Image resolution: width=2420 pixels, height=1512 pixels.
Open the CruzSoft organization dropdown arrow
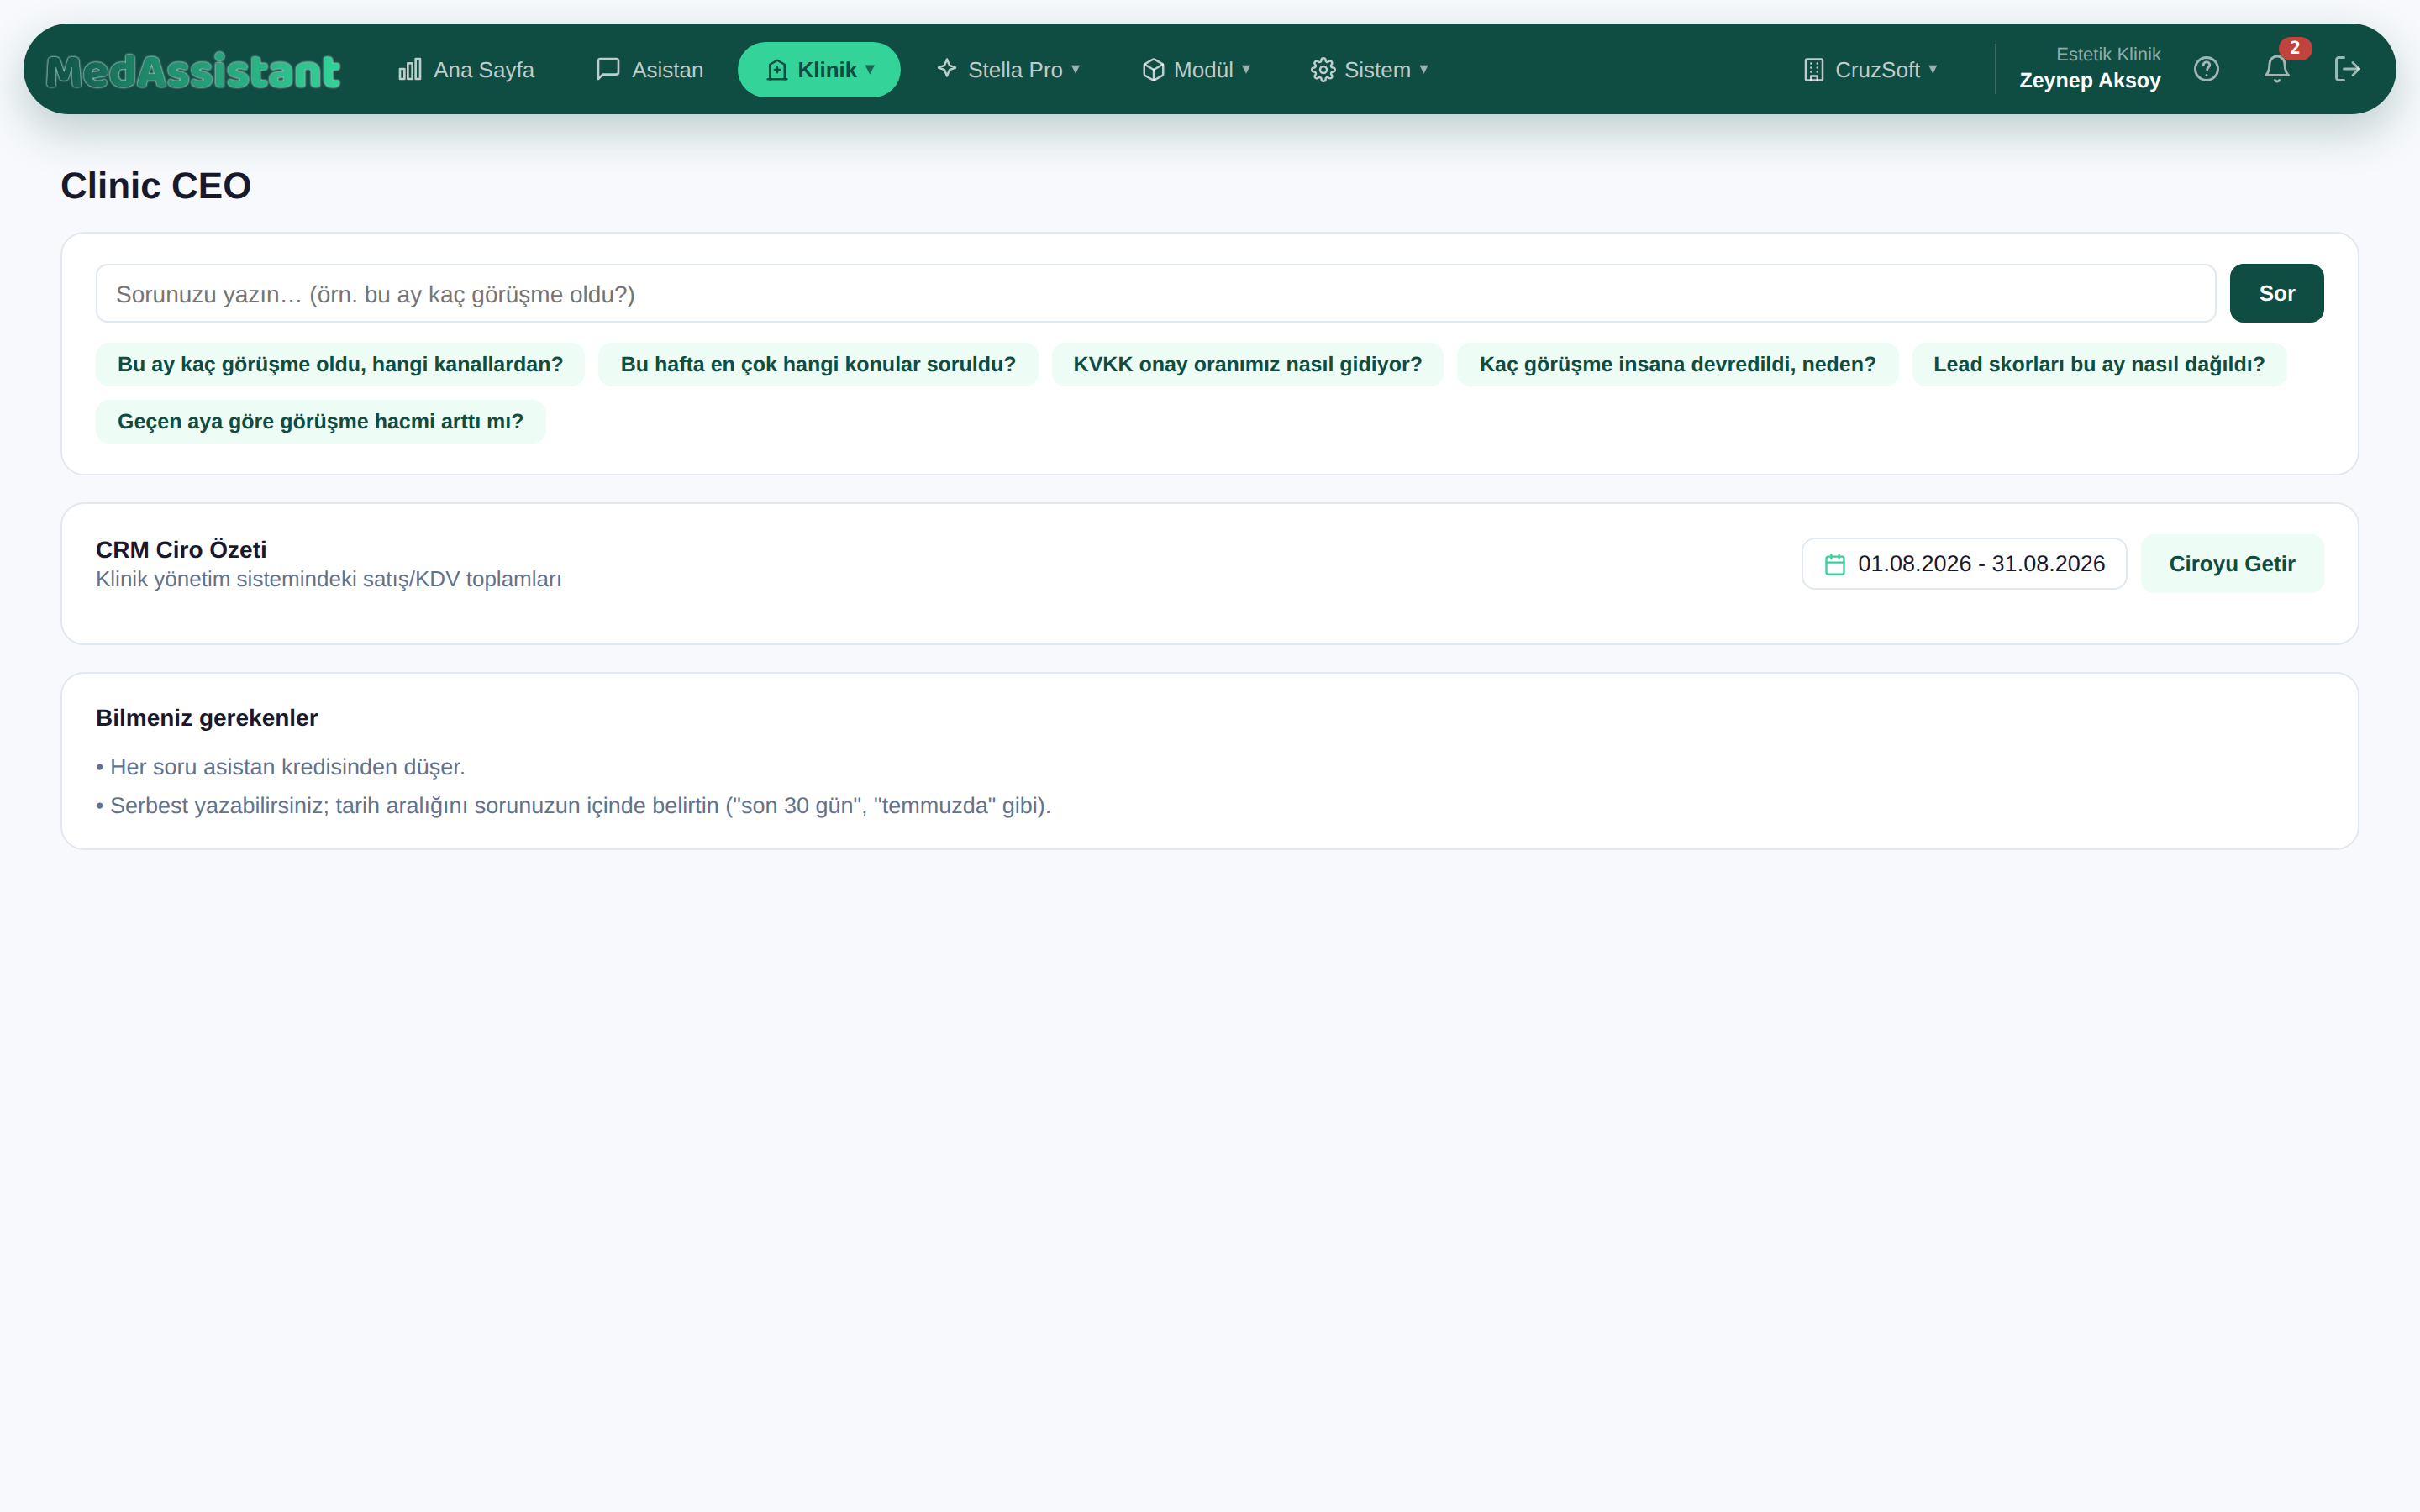pyautogui.click(x=1933, y=69)
